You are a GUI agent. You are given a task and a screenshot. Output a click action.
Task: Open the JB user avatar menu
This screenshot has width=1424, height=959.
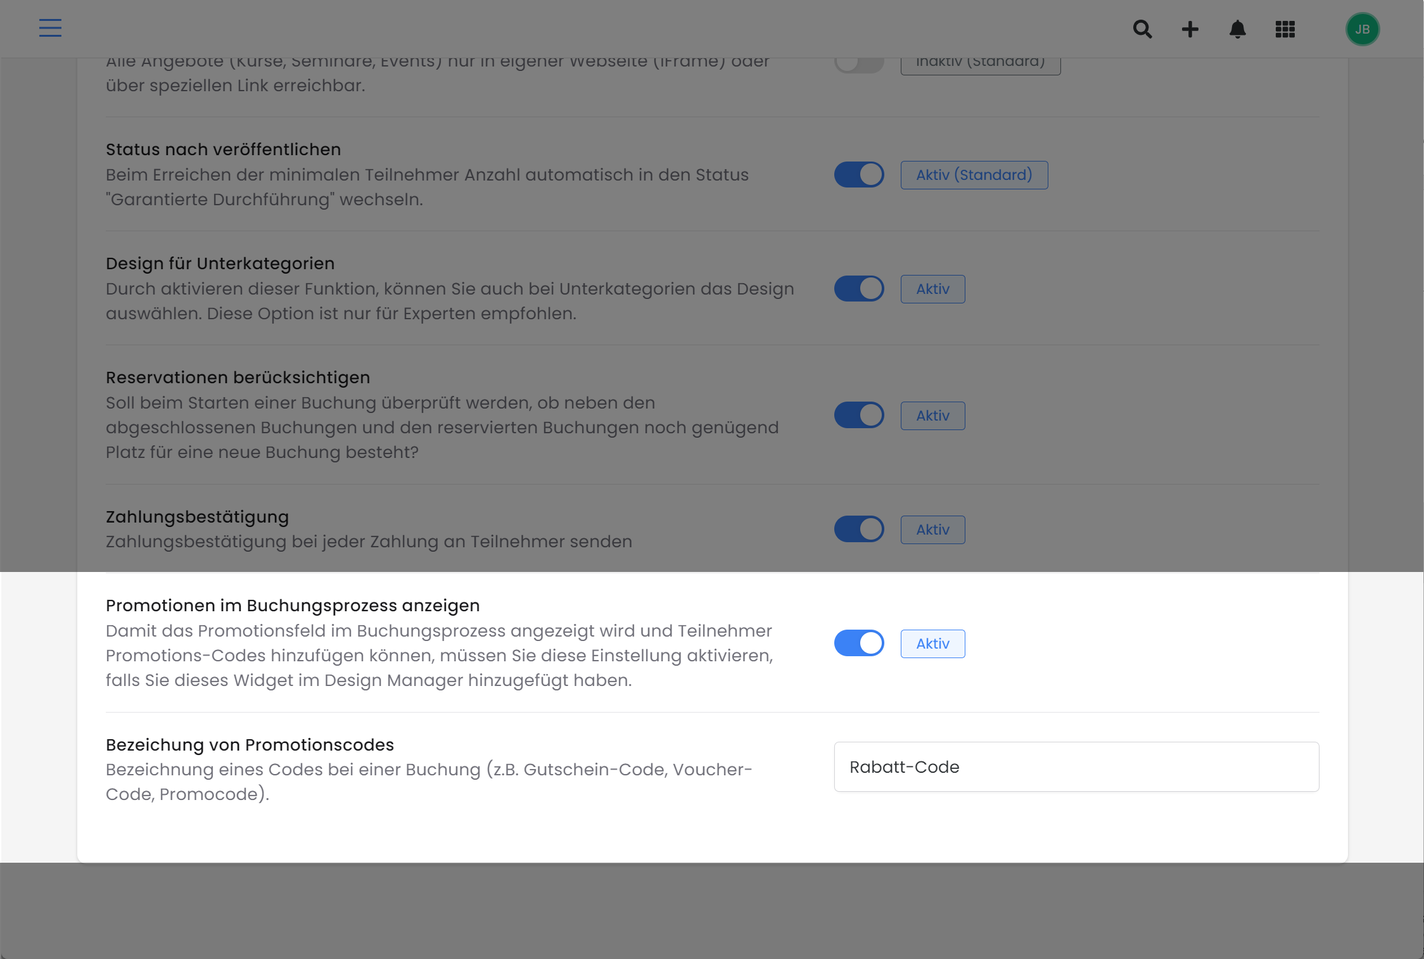(1362, 29)
